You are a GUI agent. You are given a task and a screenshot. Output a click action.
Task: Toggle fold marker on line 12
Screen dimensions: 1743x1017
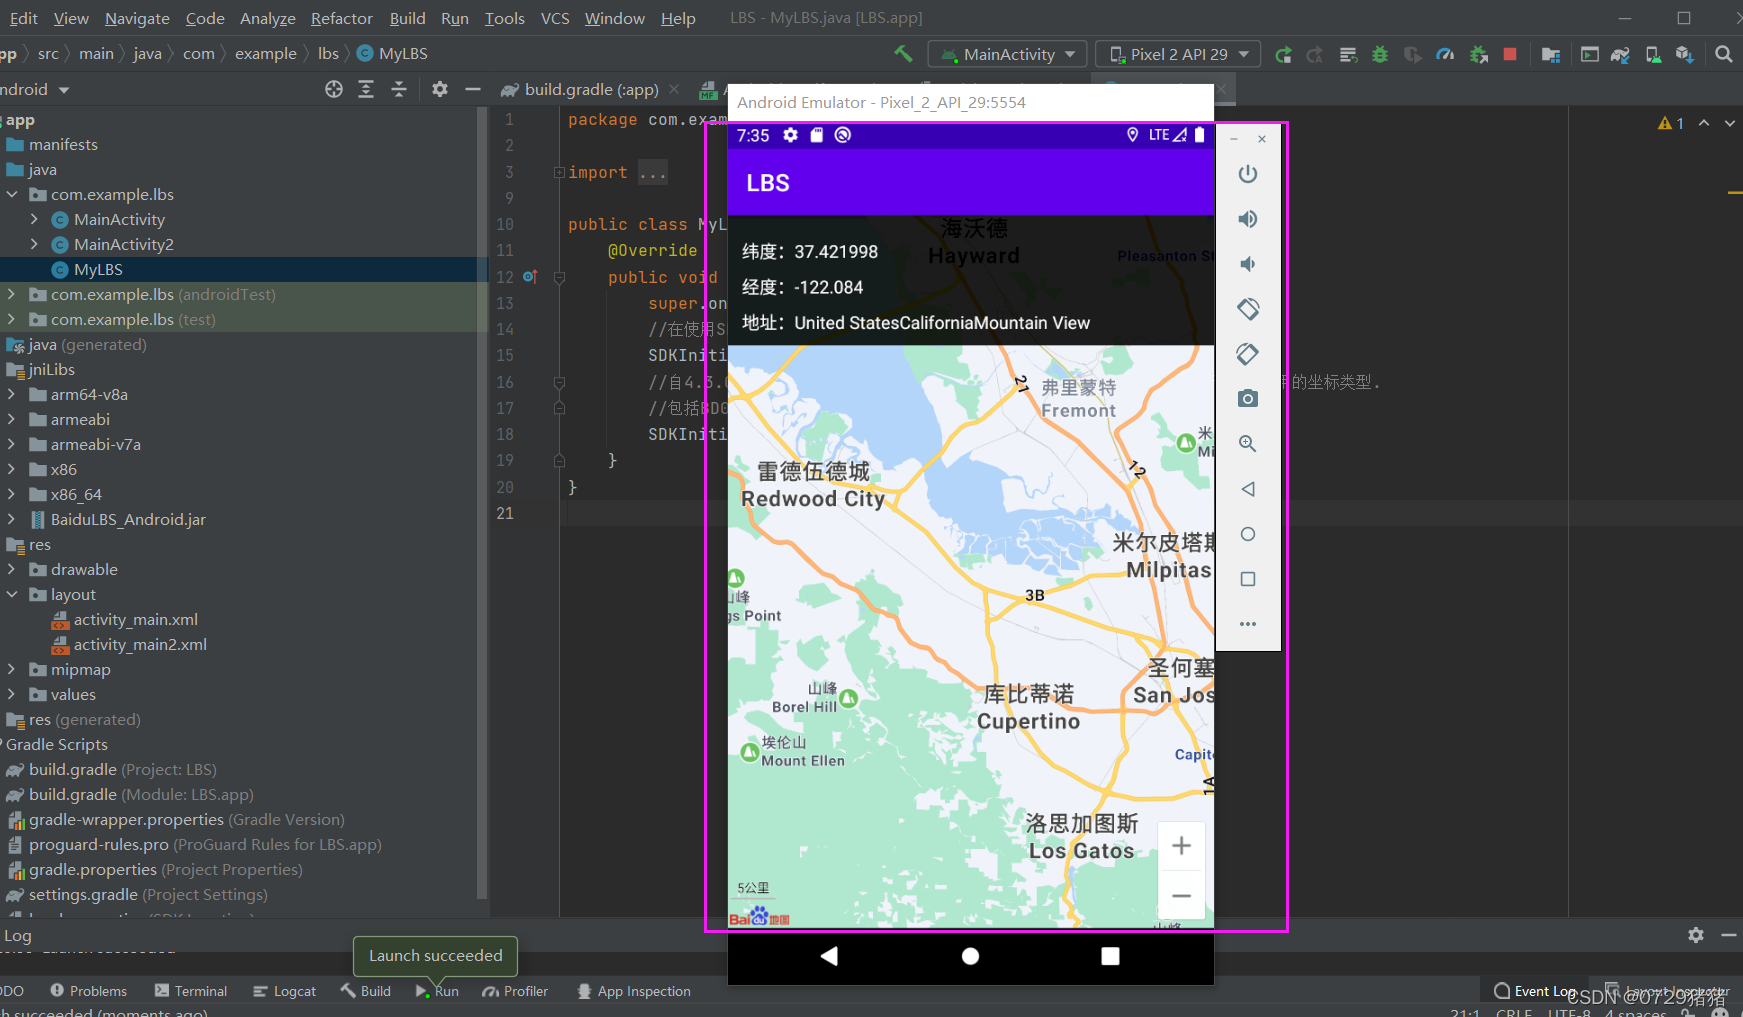coord(559,277)
